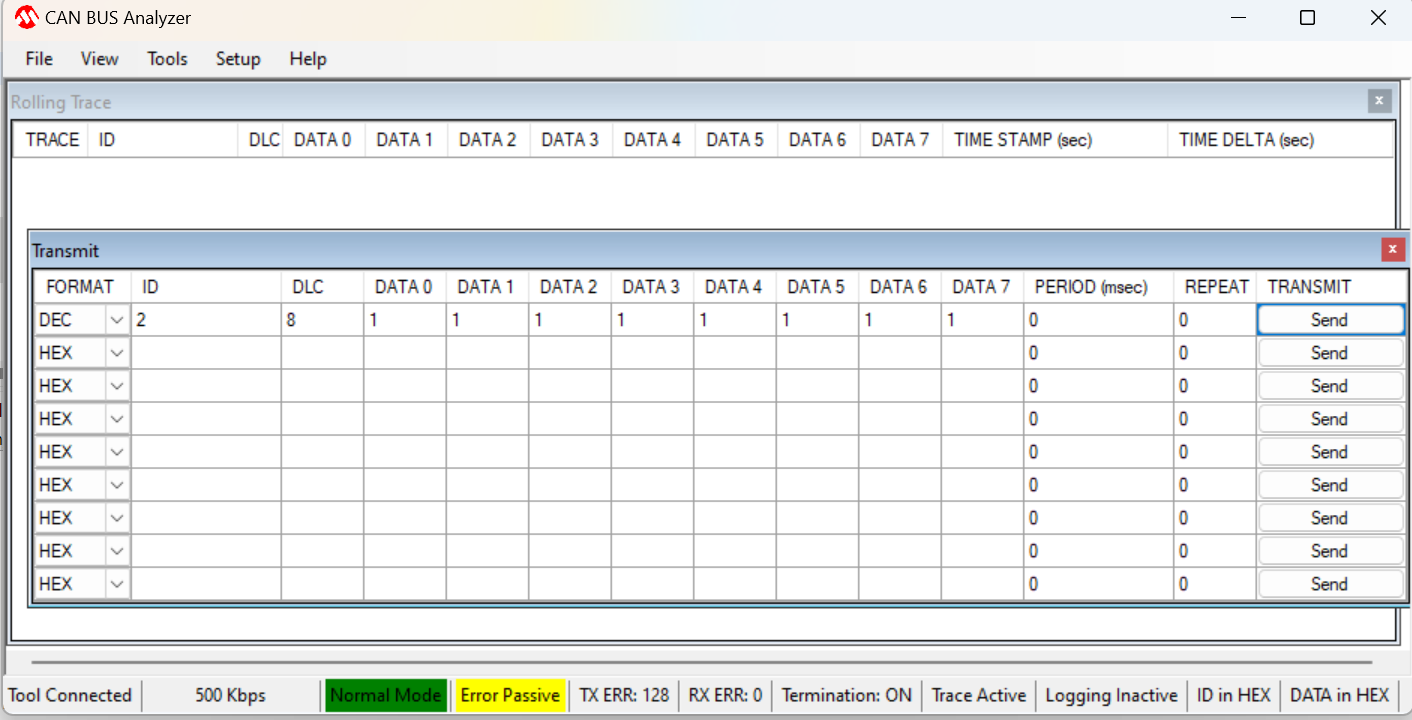1412x720 pixels.
Task: Open the Help menu
Action: click(x=308, y=59)
